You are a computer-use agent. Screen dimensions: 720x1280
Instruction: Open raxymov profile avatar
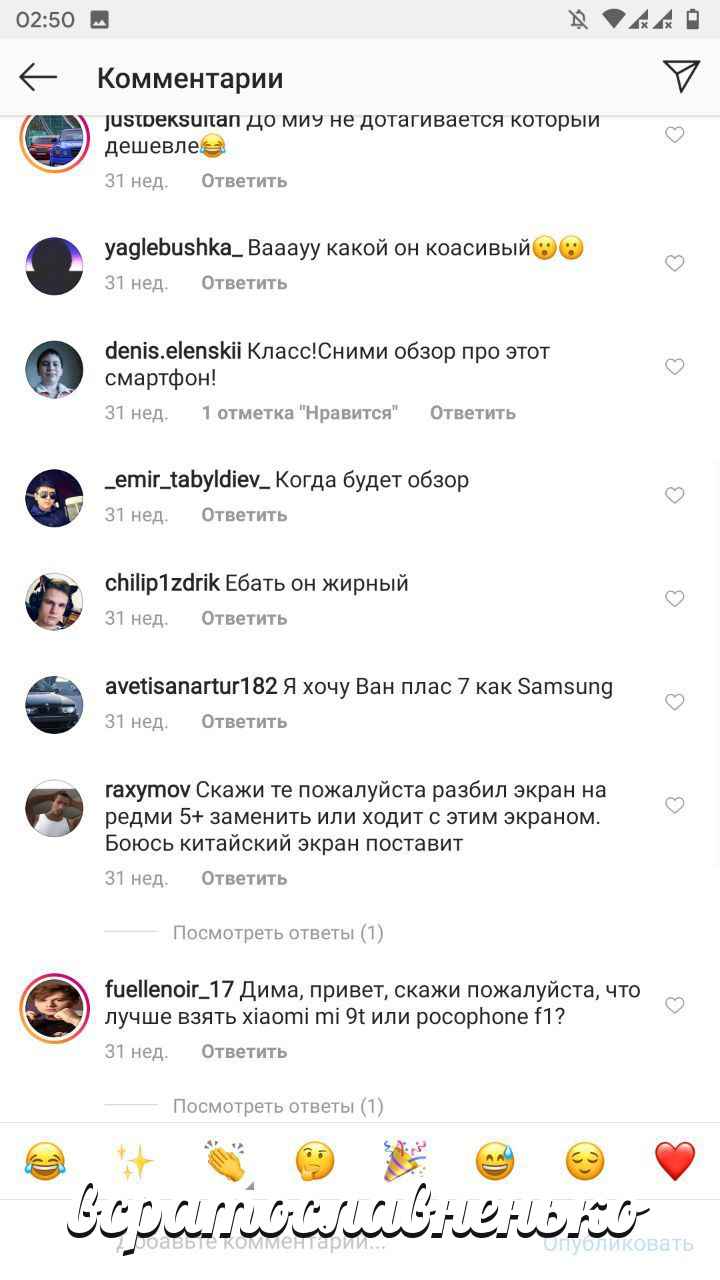(x=54, y=808)
